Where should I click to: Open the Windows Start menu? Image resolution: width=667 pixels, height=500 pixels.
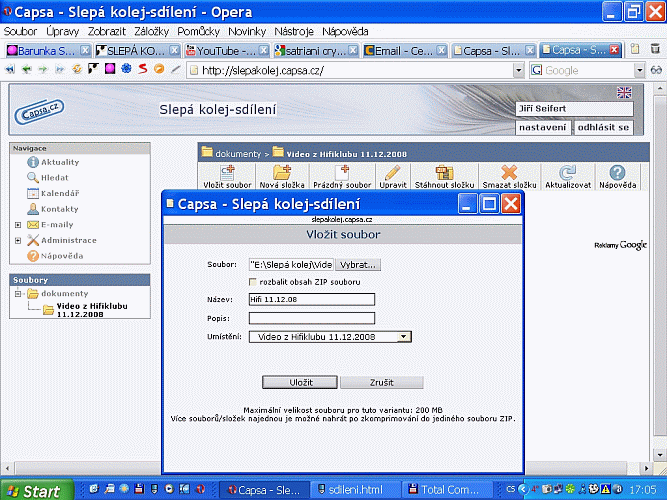pos(37,491)
